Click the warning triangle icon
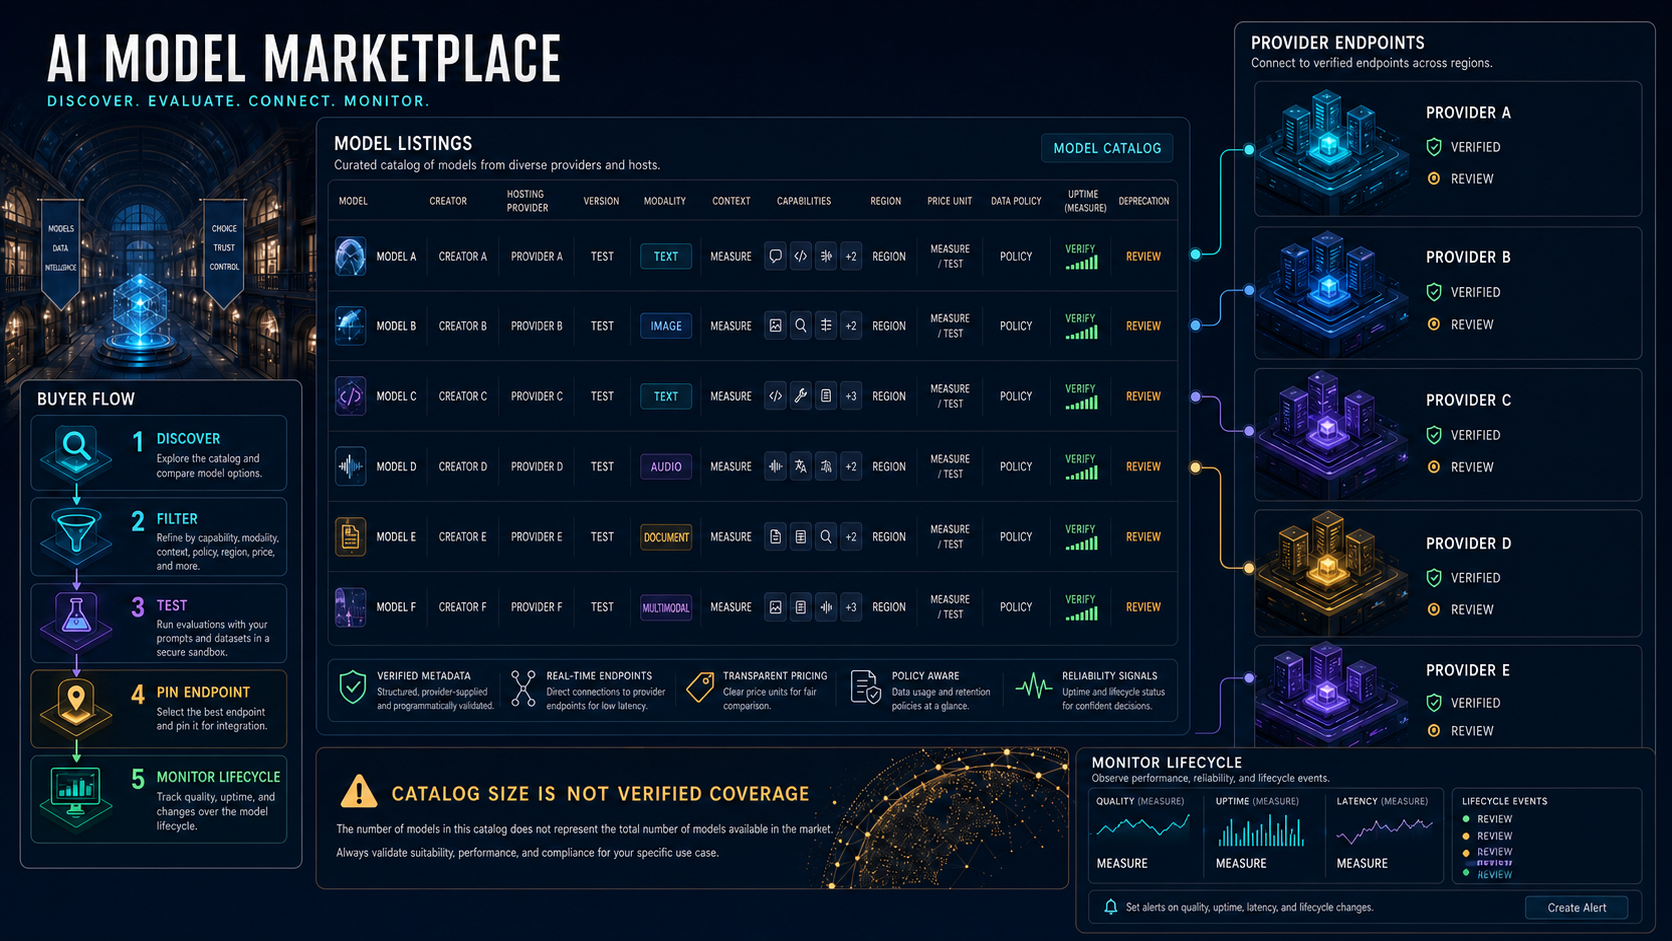1672x941 pixels. [358, 792]
